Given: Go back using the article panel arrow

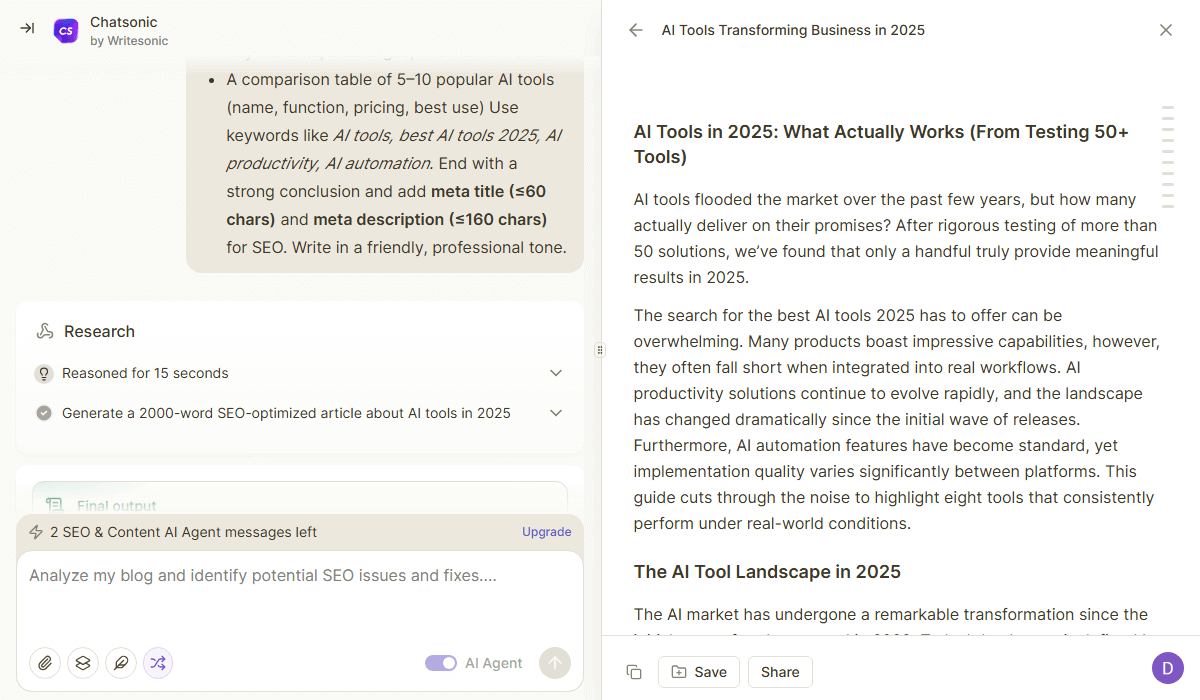Looking at the screenshot, I should tap(636, 30).
